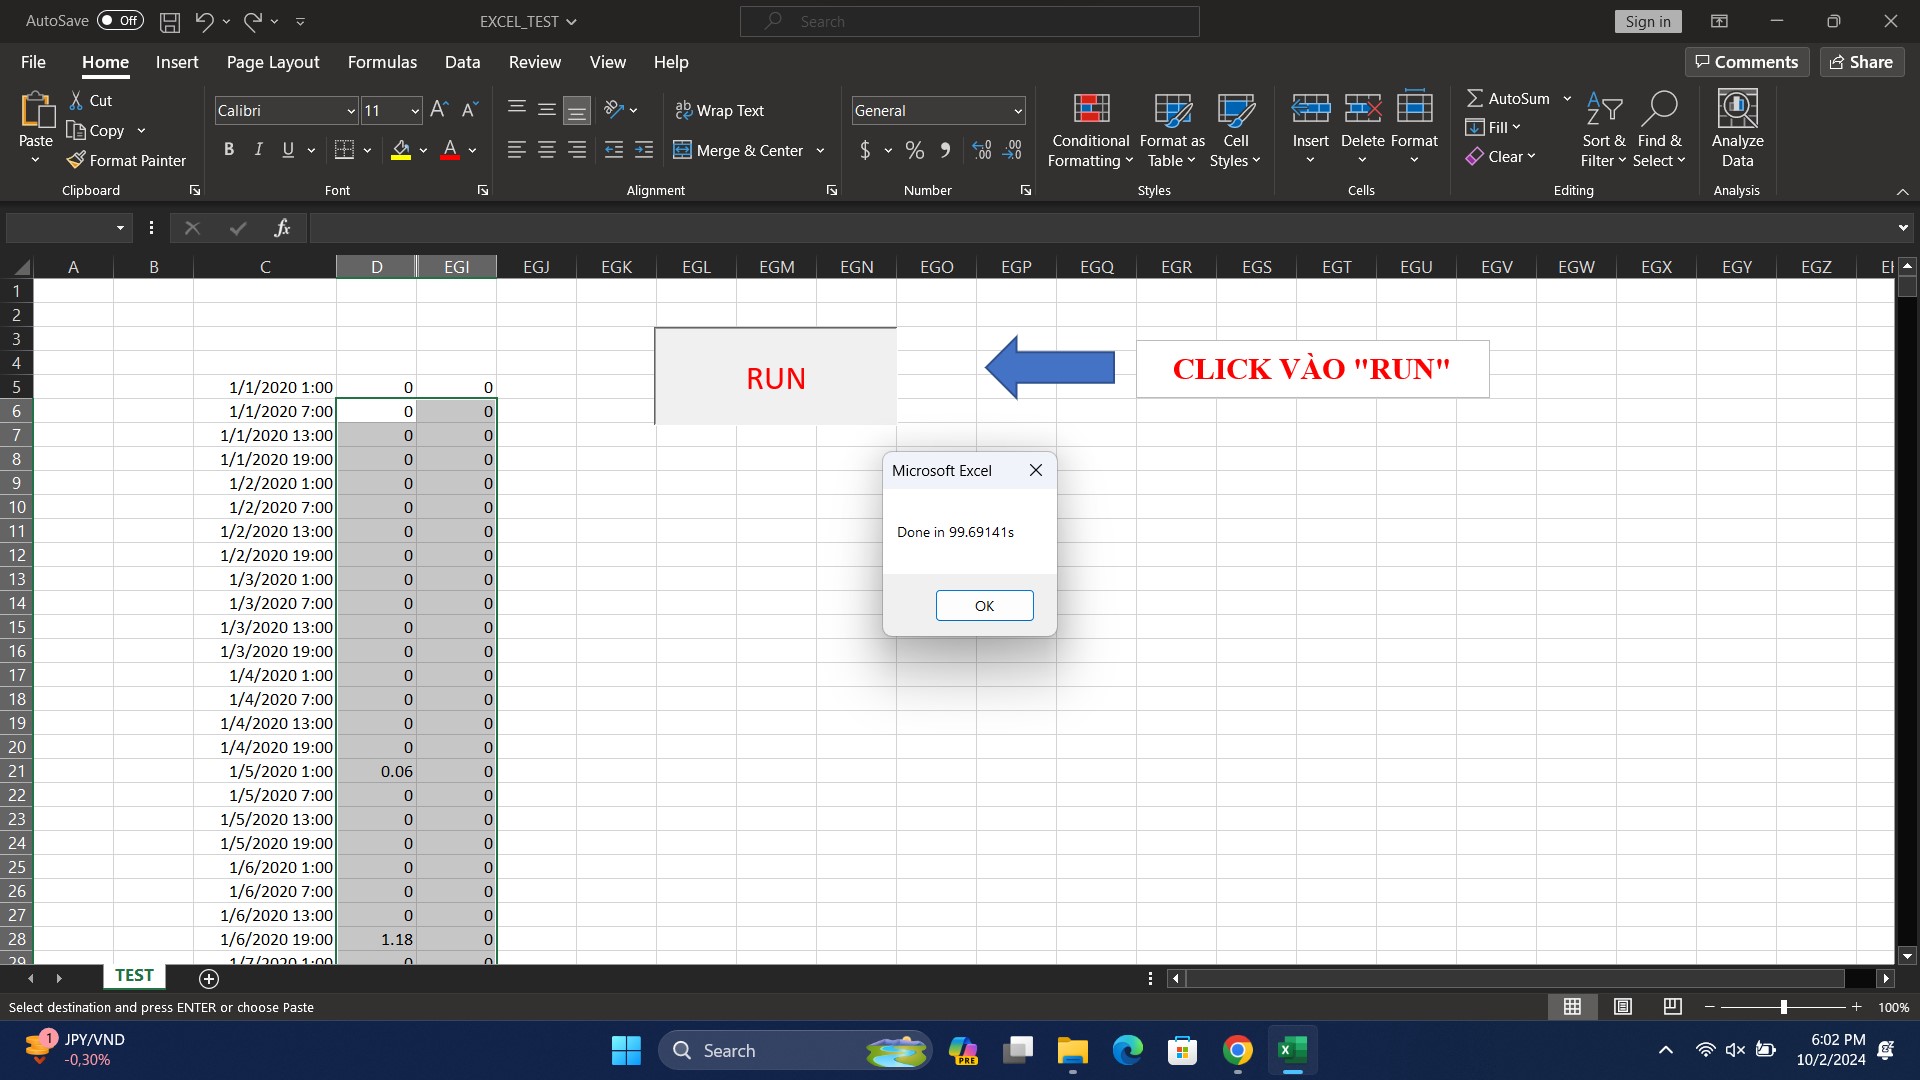Click the Decrease Decimal icon
The image size is (1920, 1080).
1012,150
